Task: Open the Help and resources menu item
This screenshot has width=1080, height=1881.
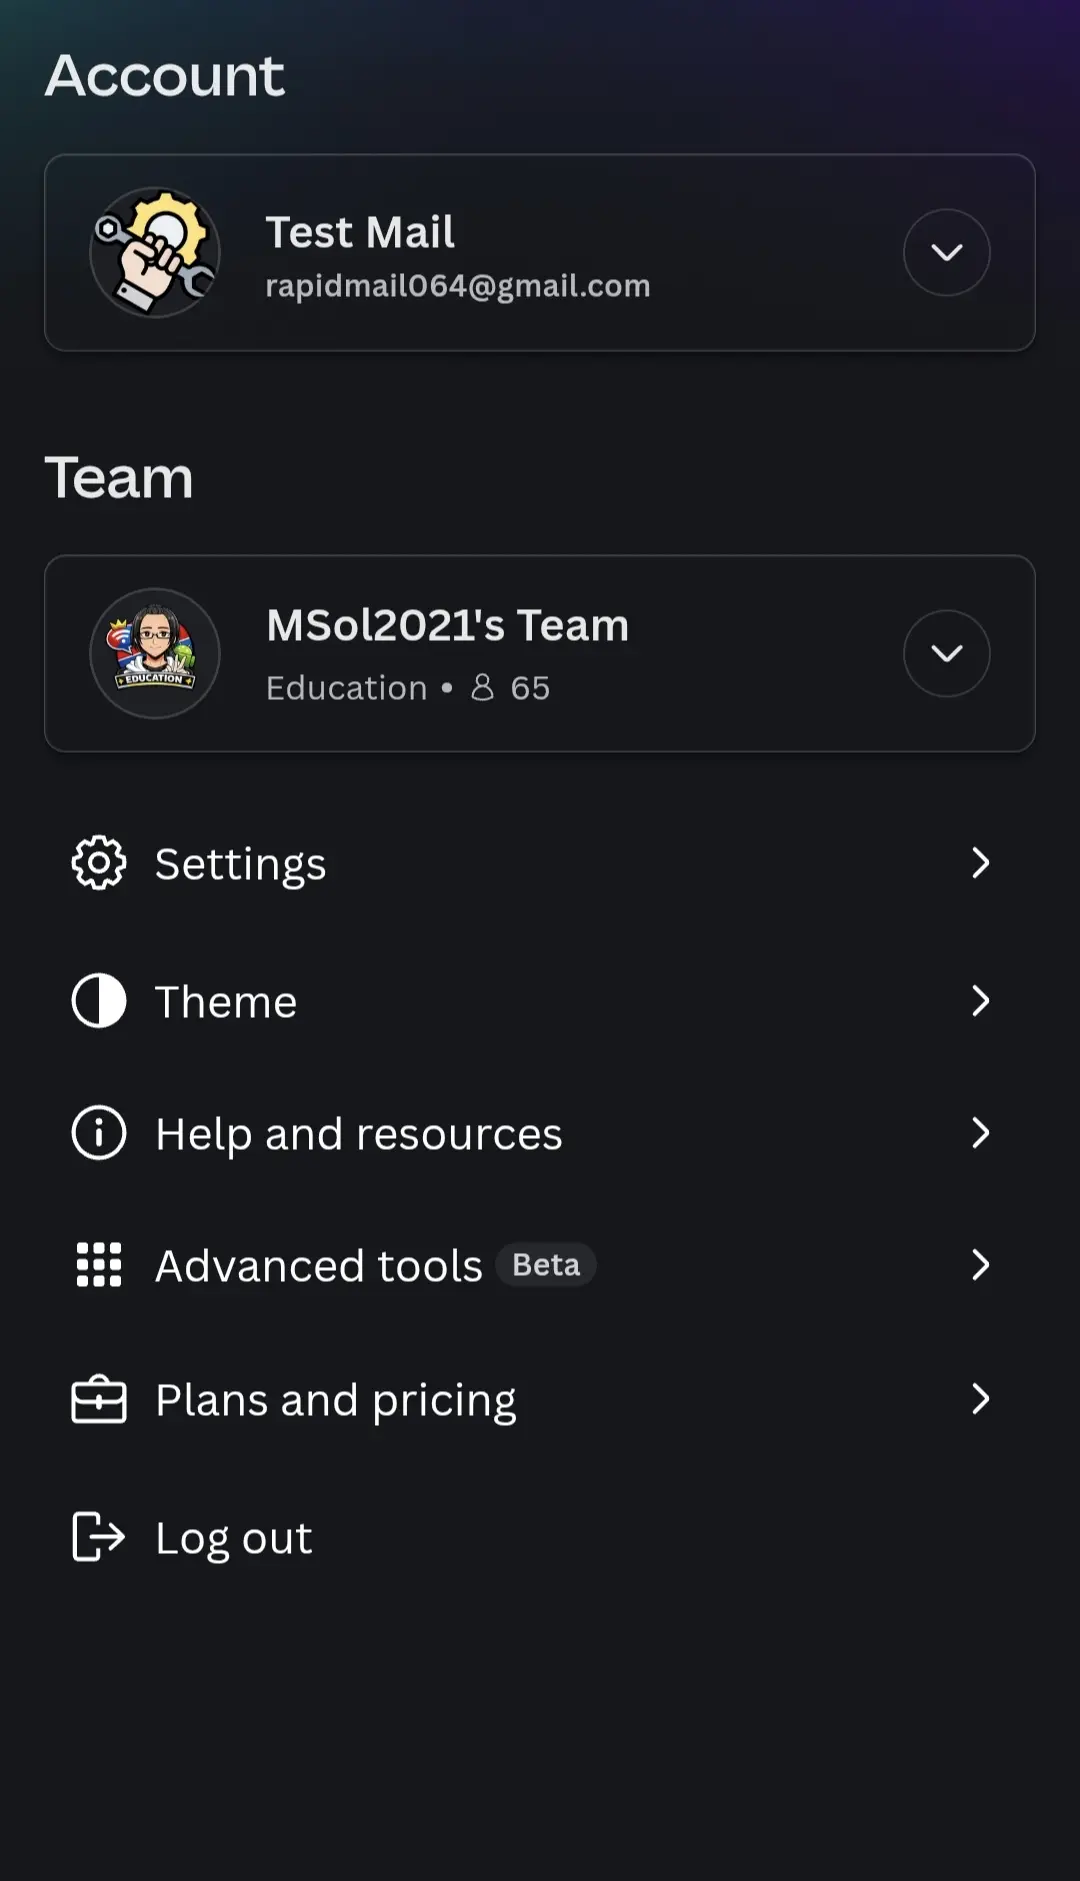Action: [540, 1133]
